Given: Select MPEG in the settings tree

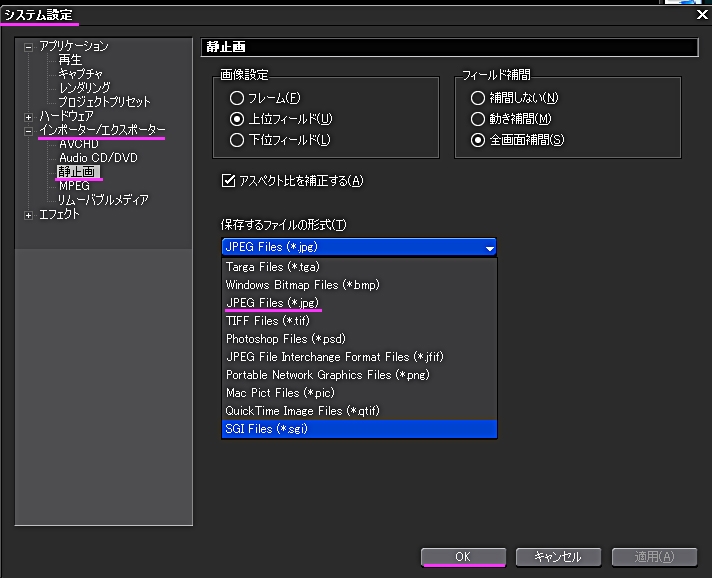Looking at the screenshot, I should (74, 186).
